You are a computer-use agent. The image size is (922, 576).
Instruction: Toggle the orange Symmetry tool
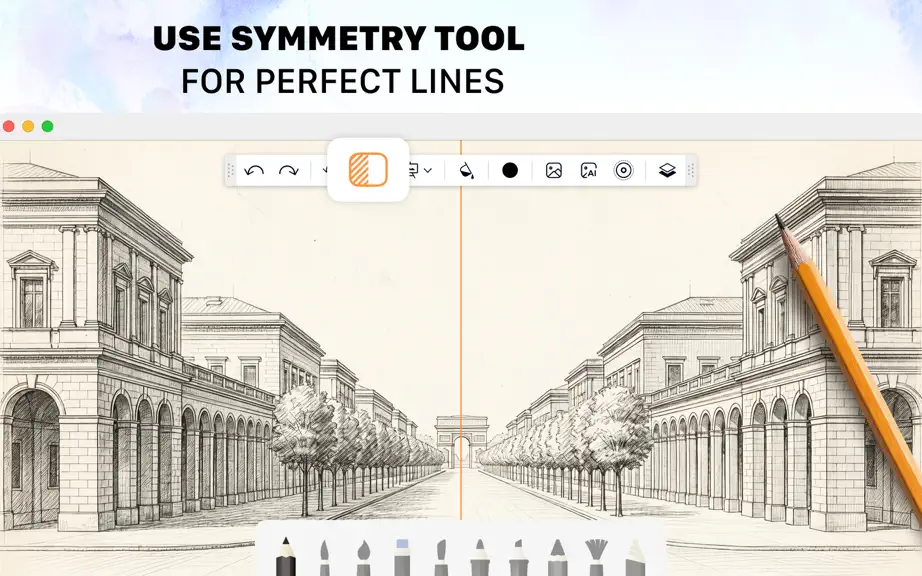(x=368, y=170)
